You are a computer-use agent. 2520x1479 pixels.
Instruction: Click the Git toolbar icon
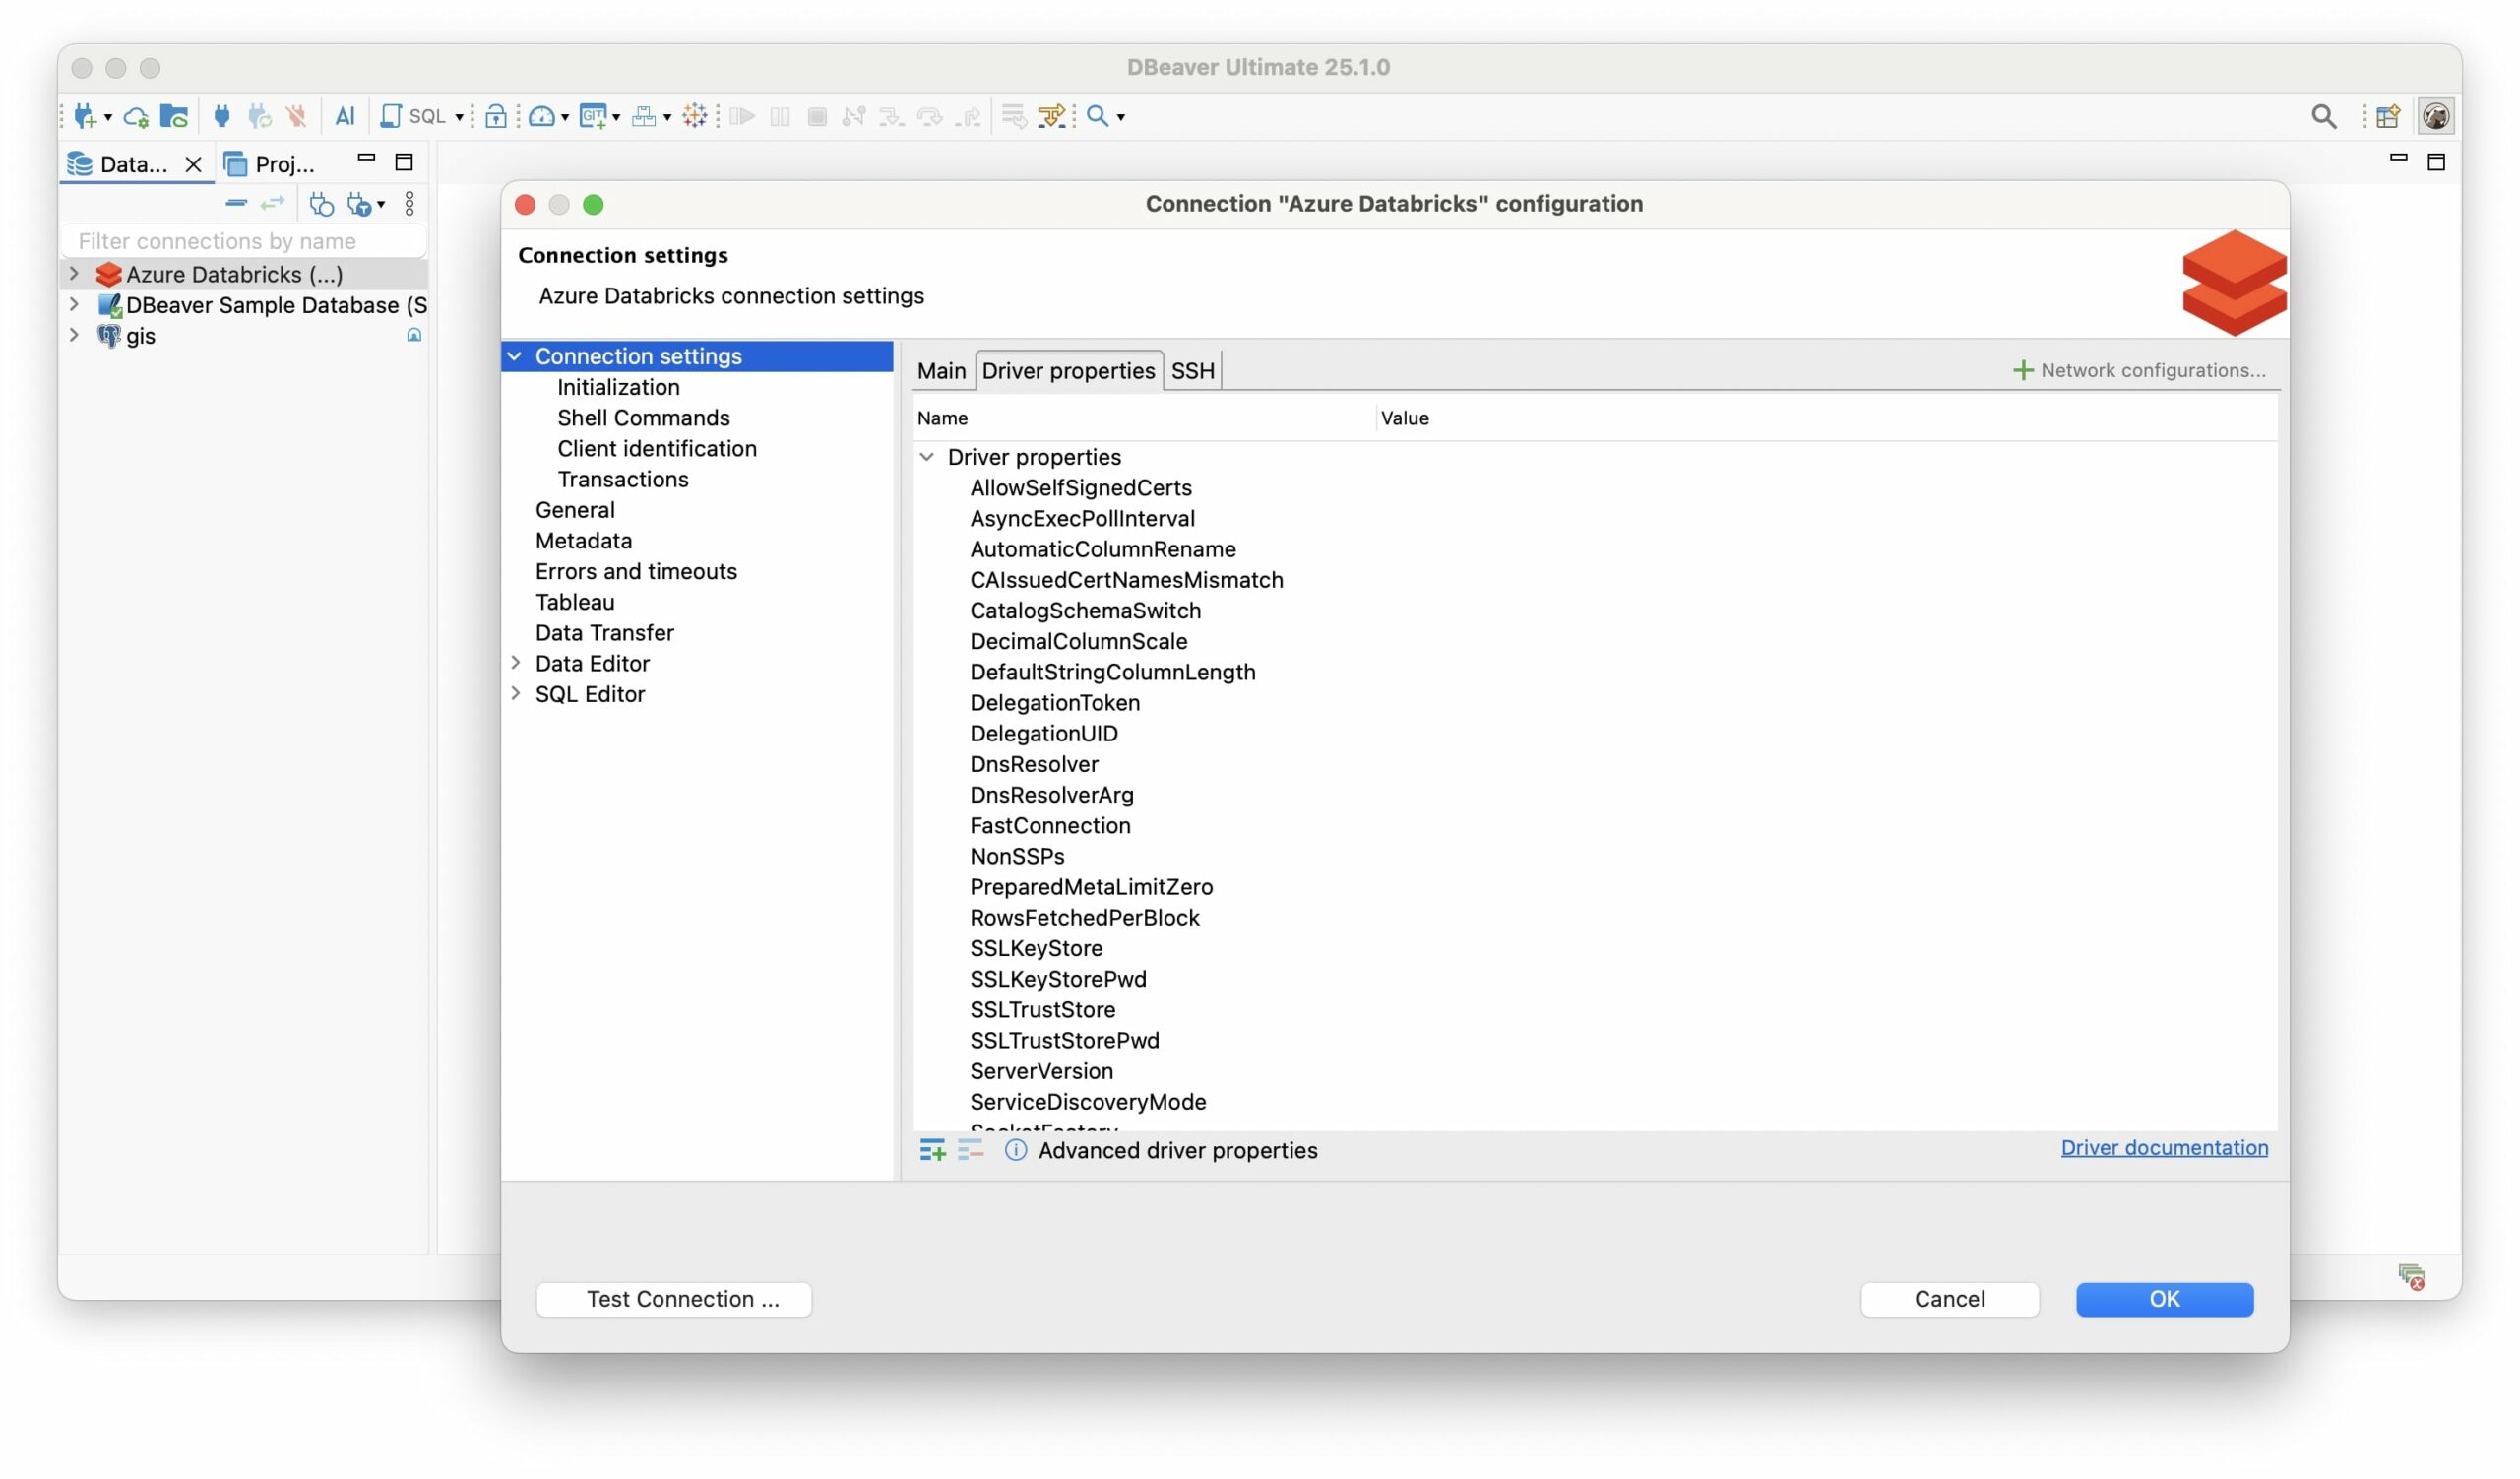click(x=593, y=116)
